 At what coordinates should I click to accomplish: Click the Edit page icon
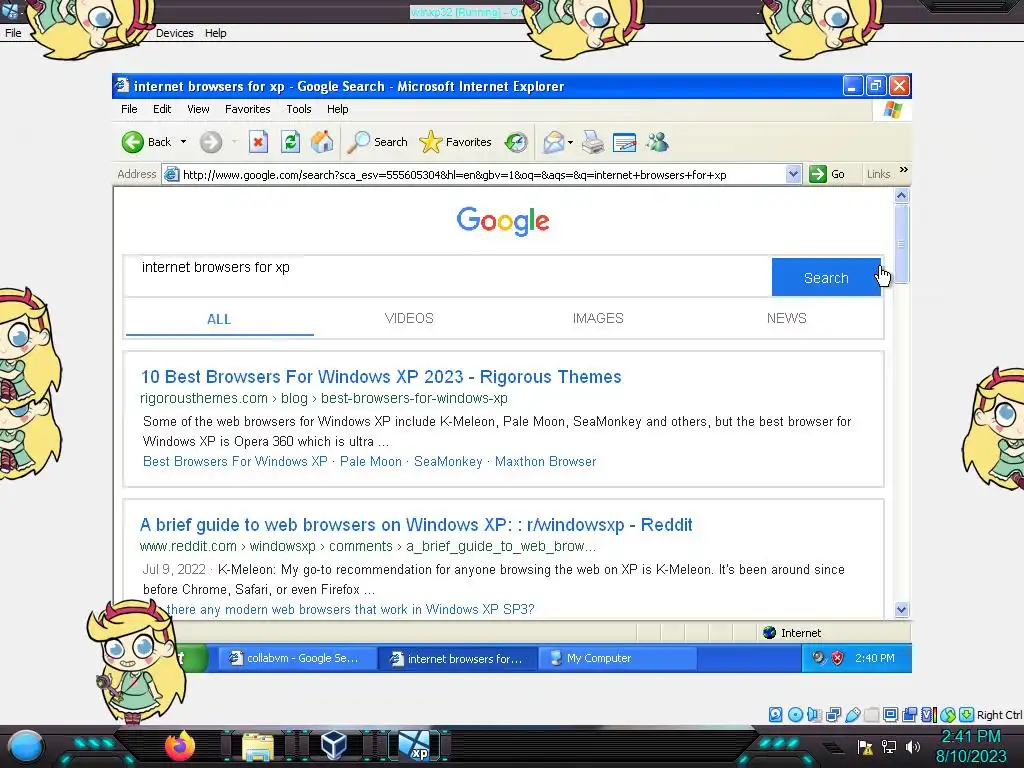(624, 142)
